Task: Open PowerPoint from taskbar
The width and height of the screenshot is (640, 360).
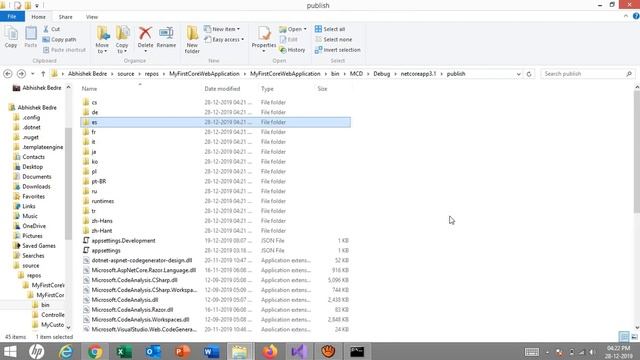Action: (x=182, y=351)
